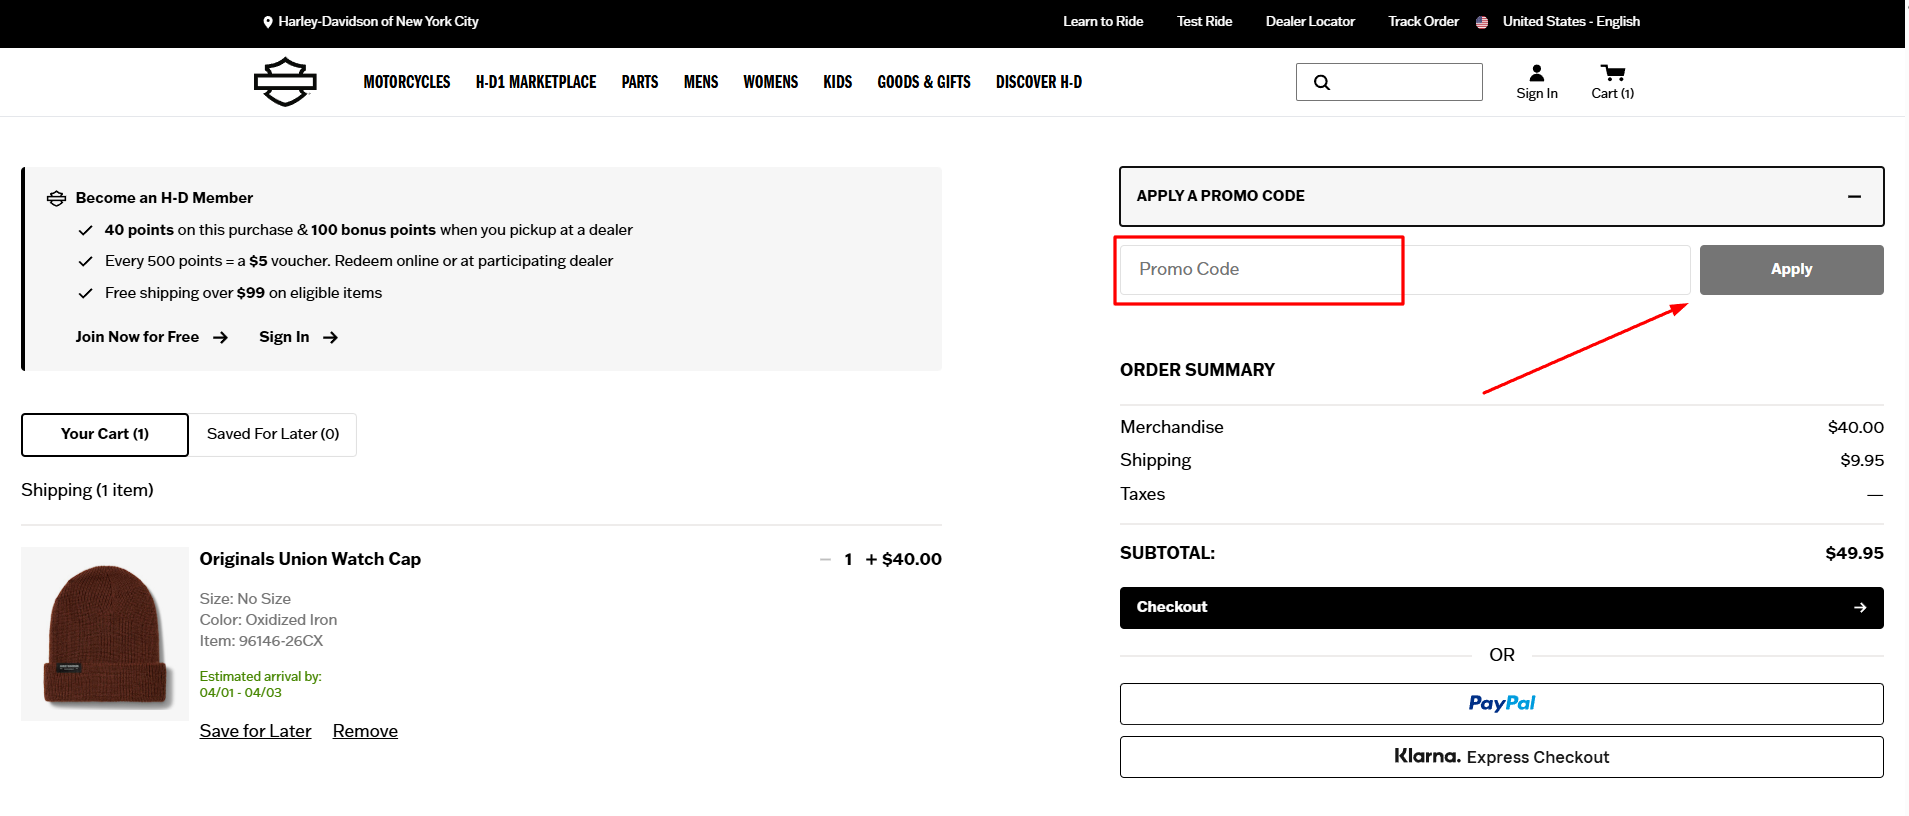The height and width of the screenshot is (816, 1909).
Task: Click the United States flag icon
Action: pyautogui.click(x=1482, y=22)
